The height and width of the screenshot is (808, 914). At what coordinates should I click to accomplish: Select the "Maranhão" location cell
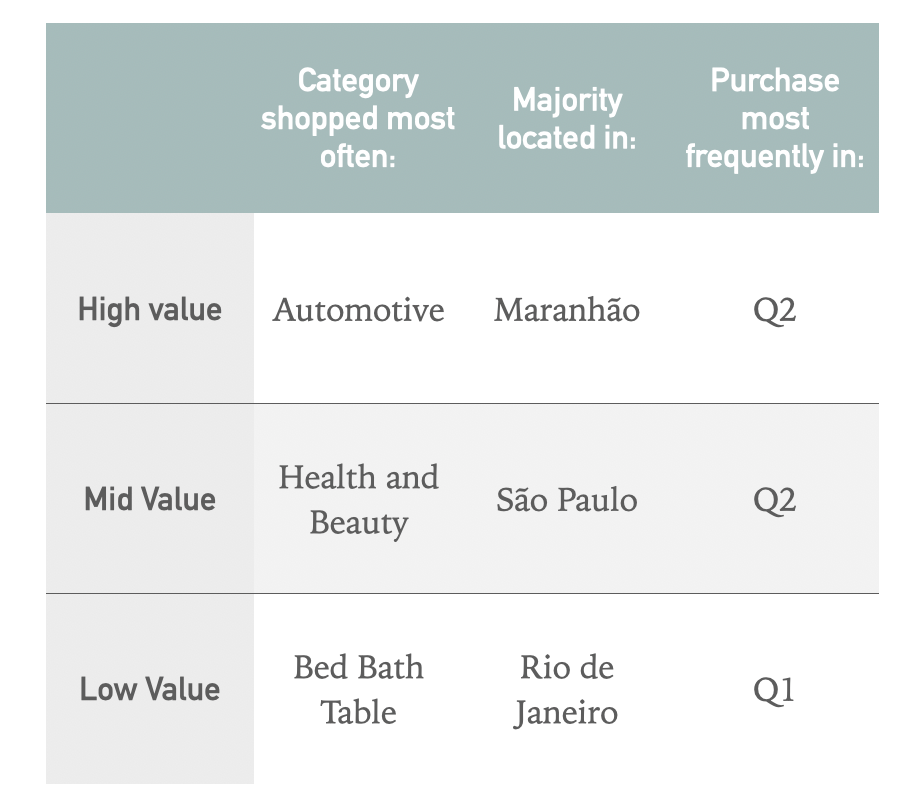point(567,310)
